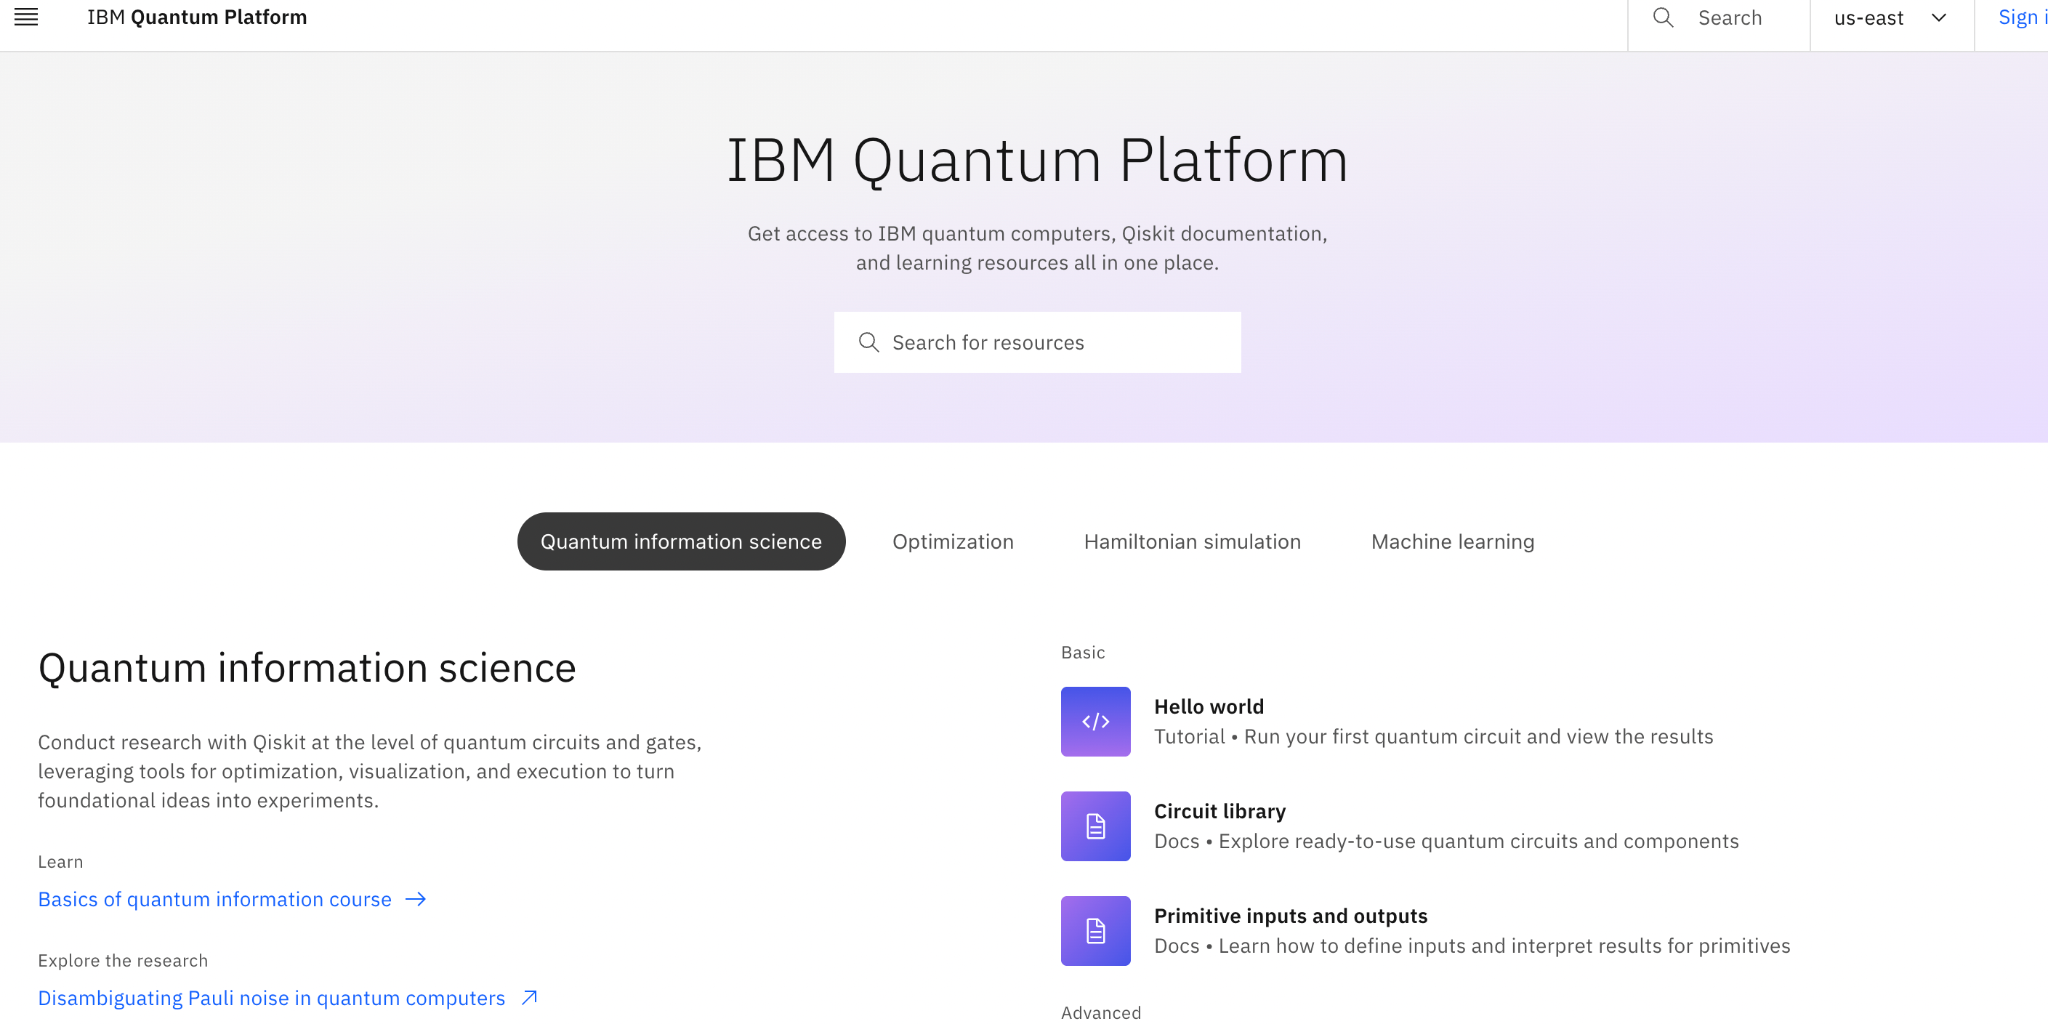Click the 'Advanced' section label

tap(1101, 1013)
